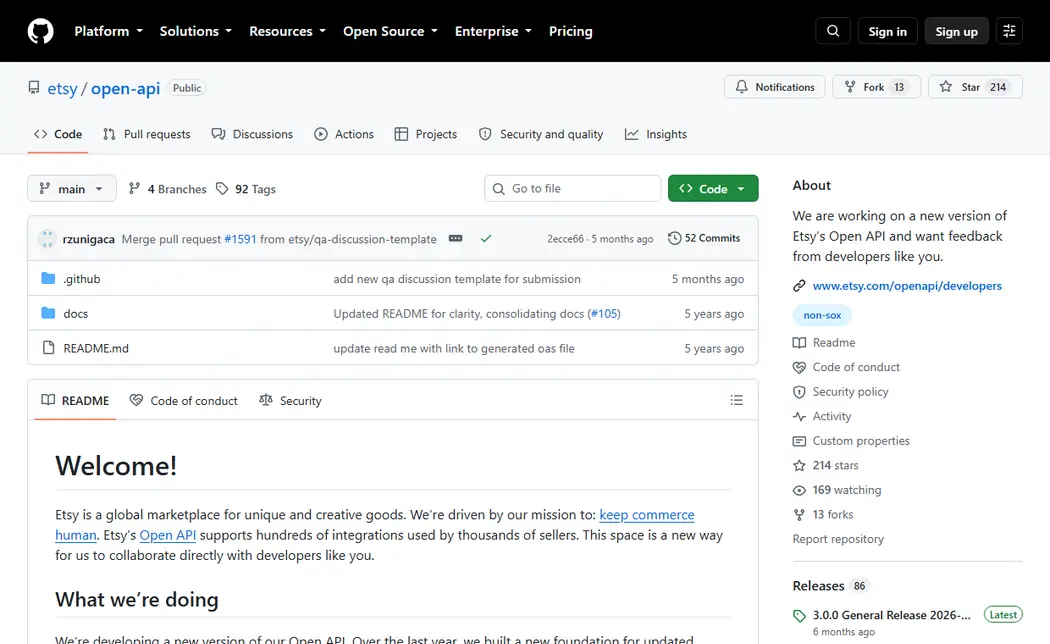Click the docs folder icon
This screenshot has height=644, width=1050.
(48, 313)
